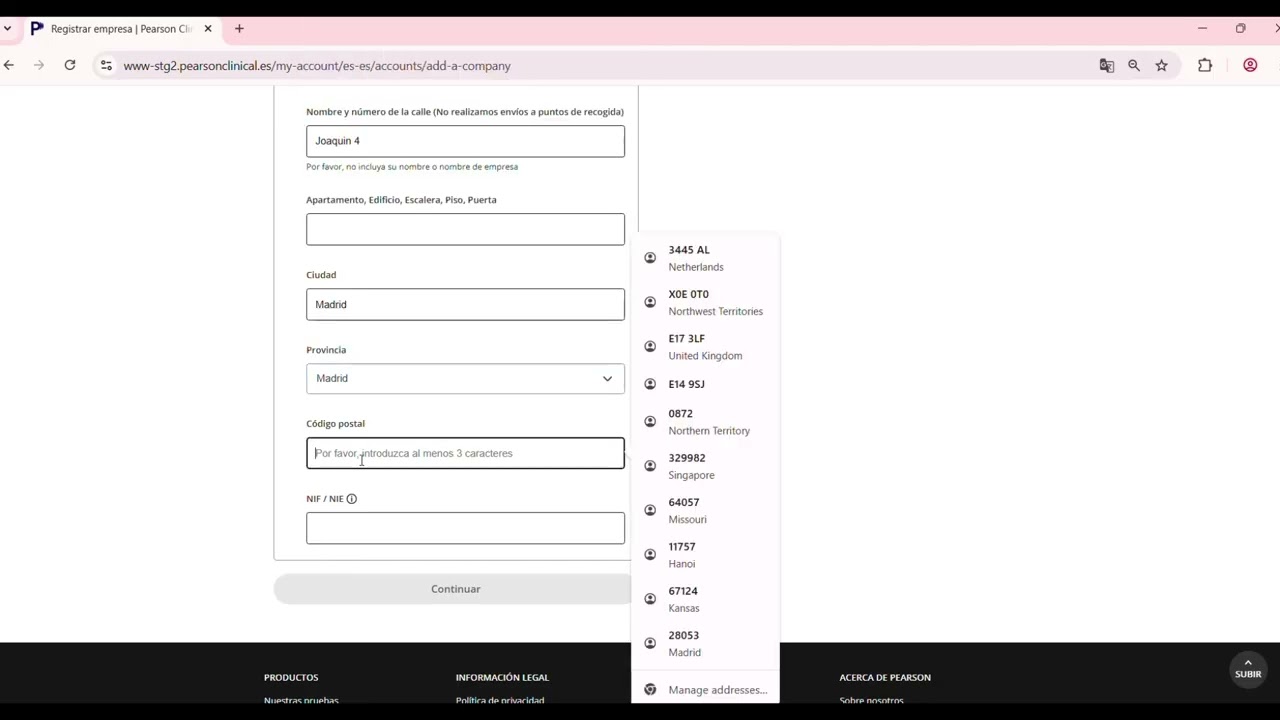Expand the Provincia dropdown showing Madrid
Image resolution: width=1280 pixels, height=720 pixels.
click(465, 378)
